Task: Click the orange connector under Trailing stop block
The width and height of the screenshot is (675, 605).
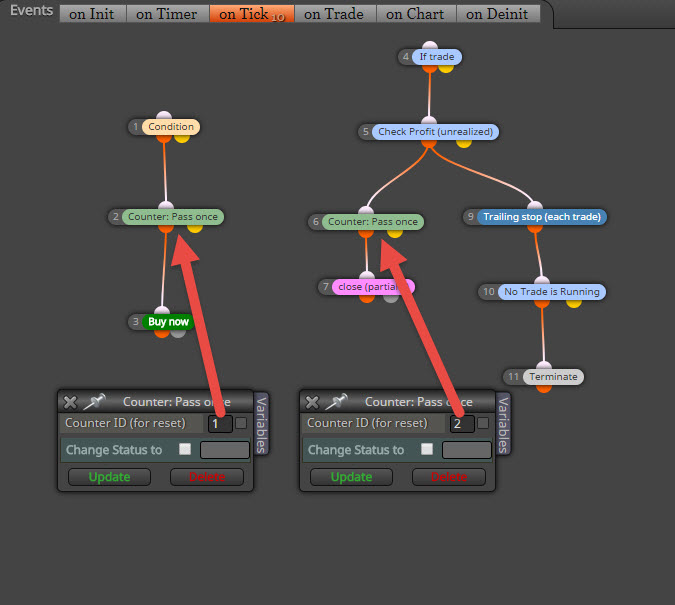Action: (x=535, y=228)
